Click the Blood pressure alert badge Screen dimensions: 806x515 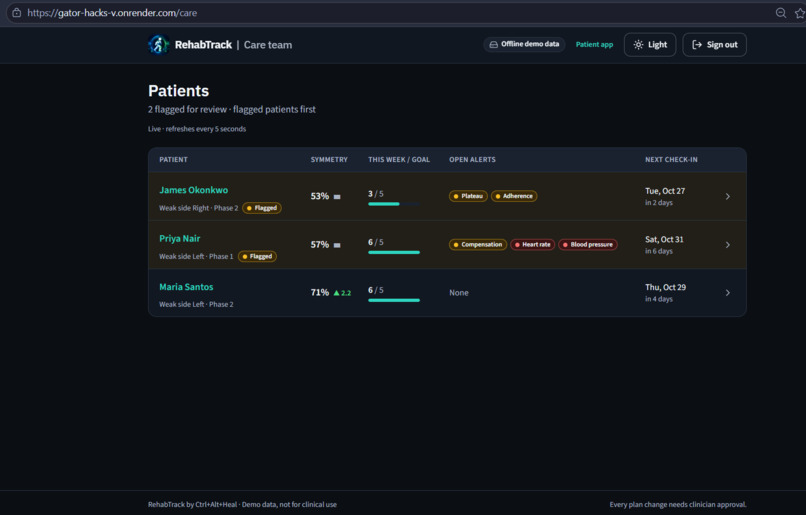(588, 244)
